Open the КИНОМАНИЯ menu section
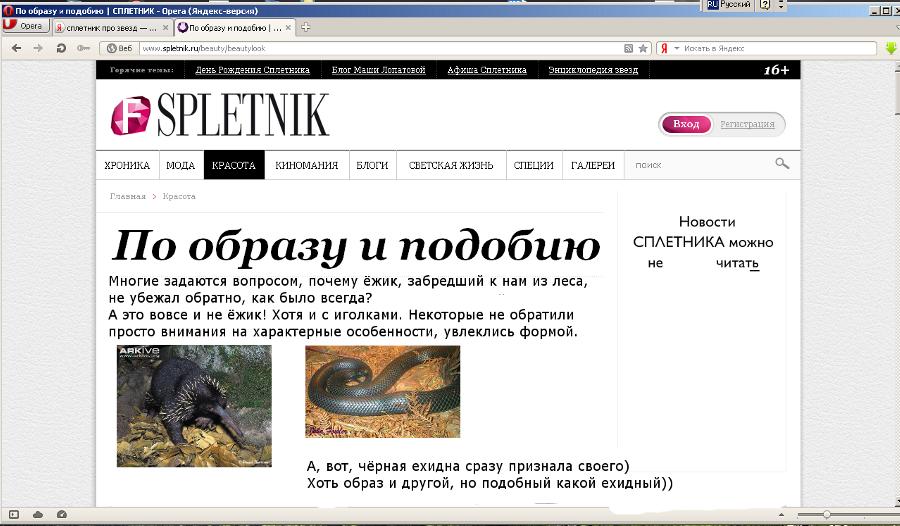Image resolution: width=900 pixels, height=526 pixels. pyautogui.click(x=306, y=165)
